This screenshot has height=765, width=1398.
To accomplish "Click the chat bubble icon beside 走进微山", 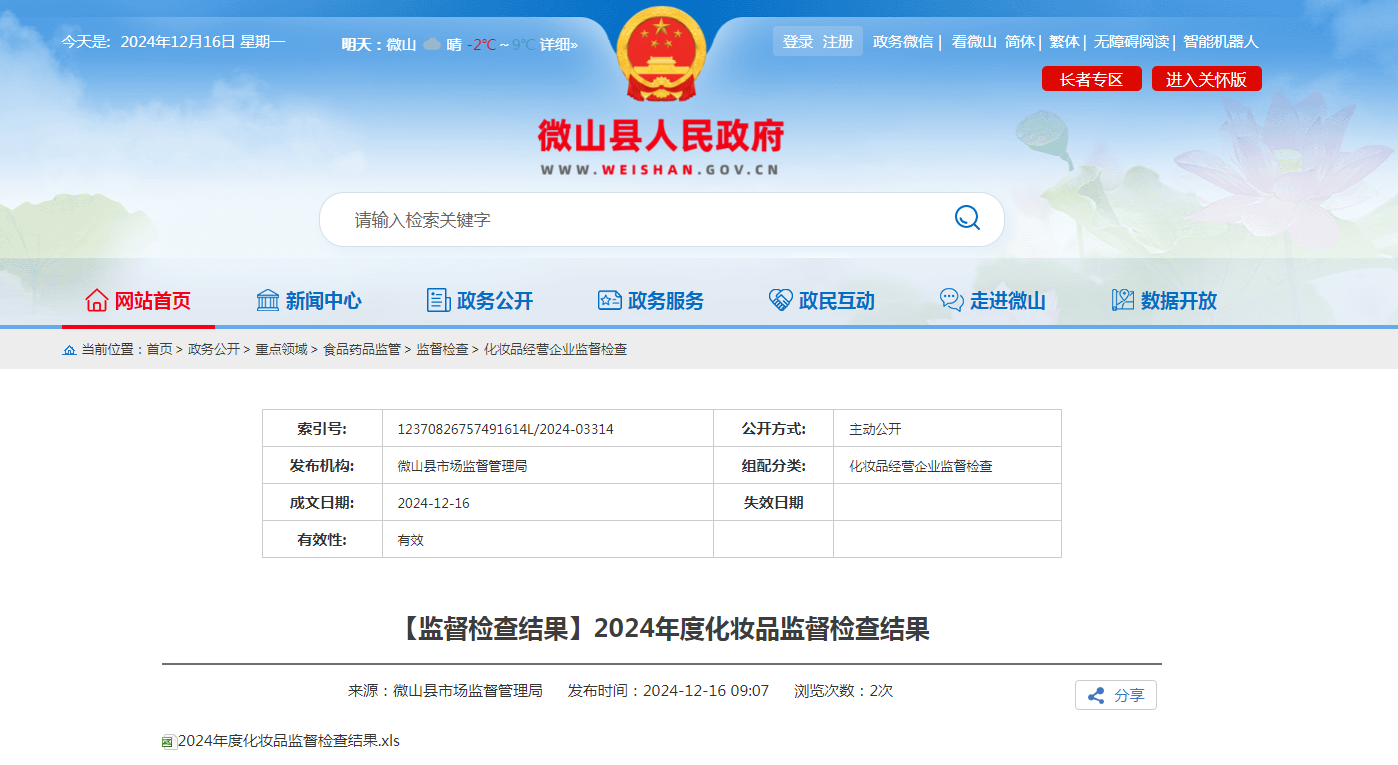I will pyautogui.click(x=952, y=300).
